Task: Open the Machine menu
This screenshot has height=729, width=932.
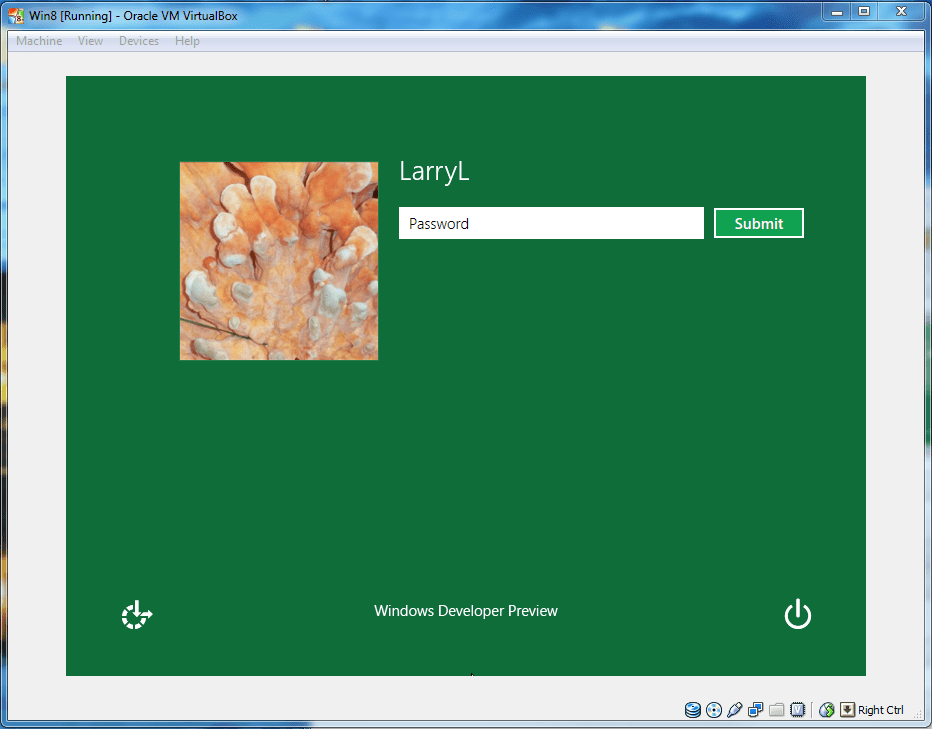Action: [x=39, y=40]
